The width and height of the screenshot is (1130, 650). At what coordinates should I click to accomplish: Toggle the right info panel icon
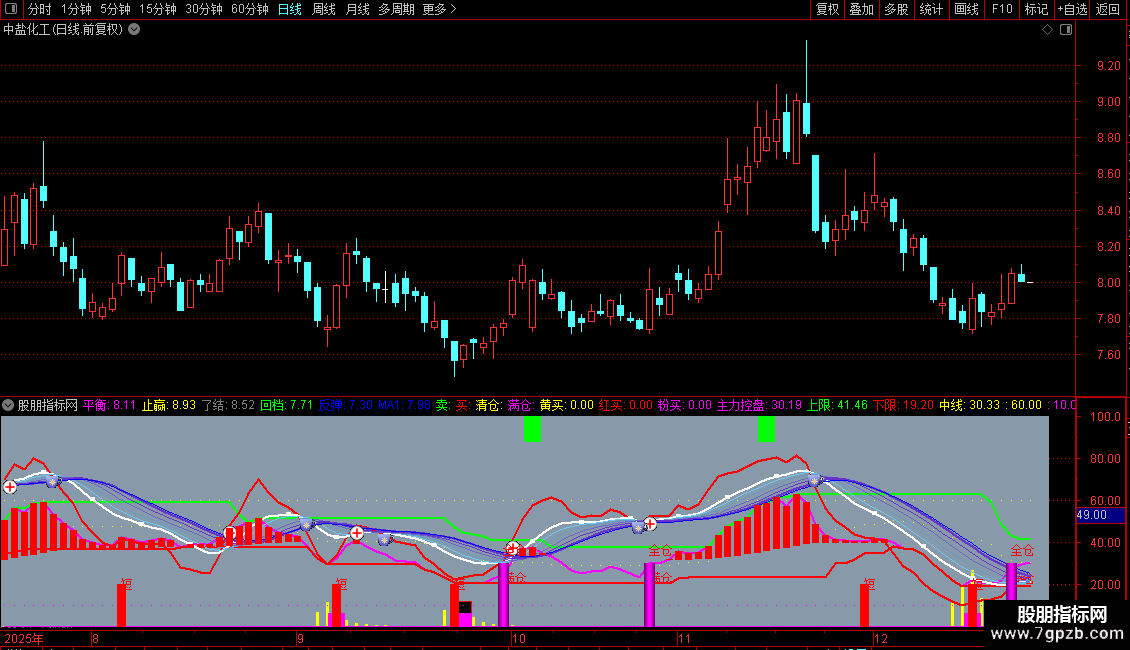pos(1066,30)
